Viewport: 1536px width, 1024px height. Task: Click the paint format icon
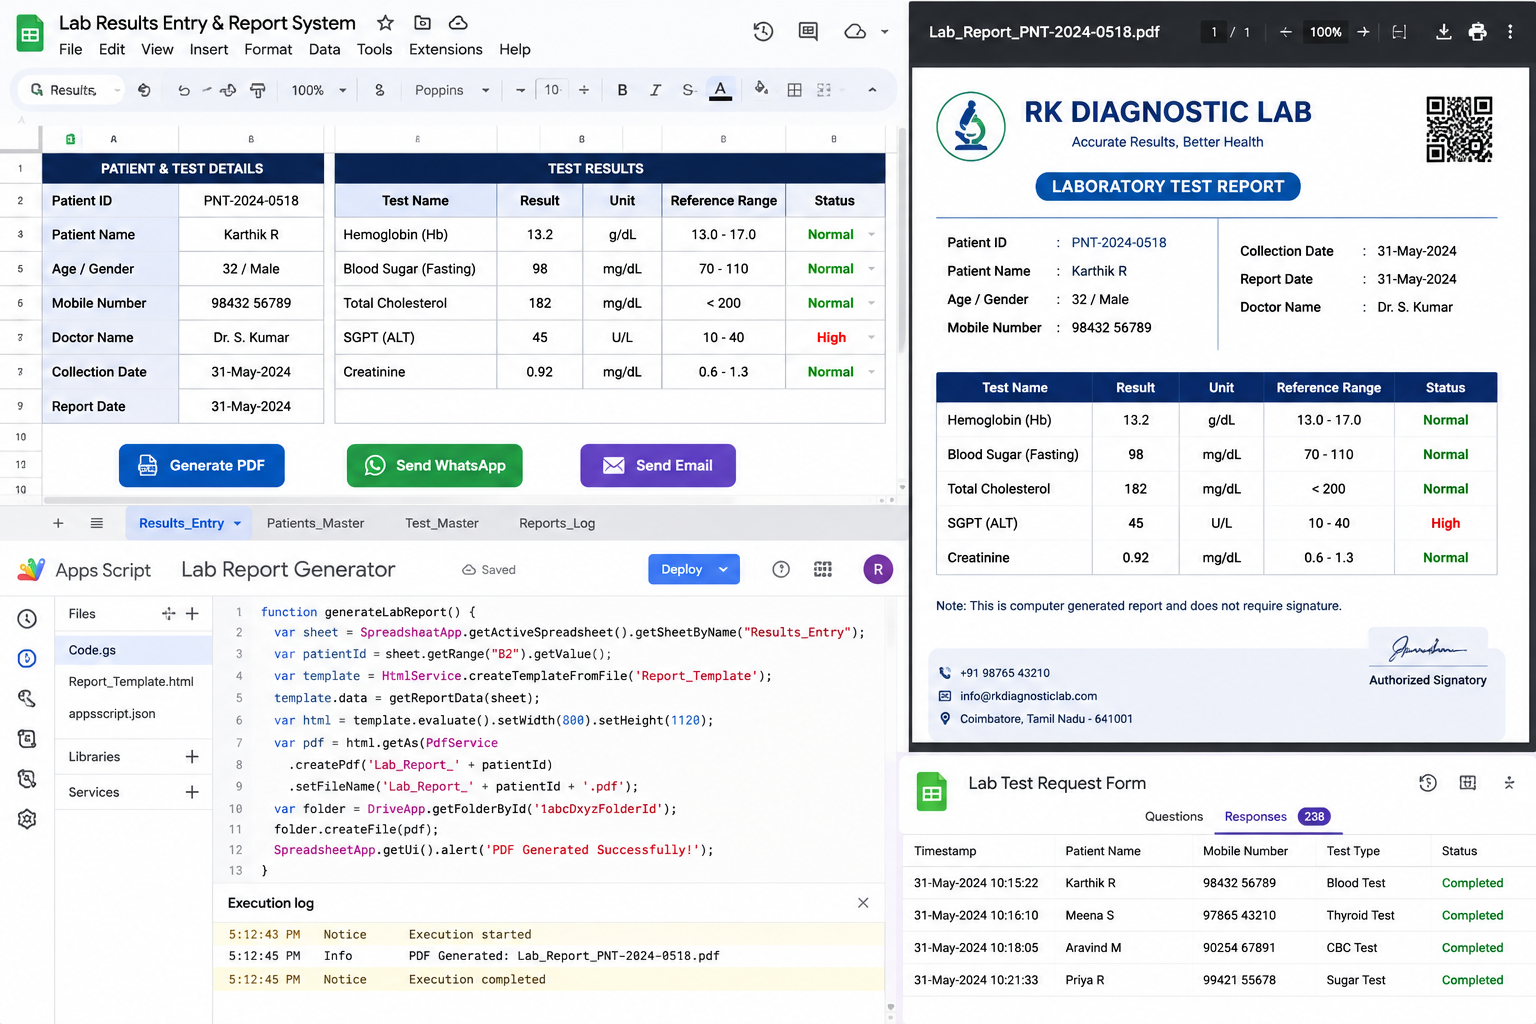coord(257,90)
